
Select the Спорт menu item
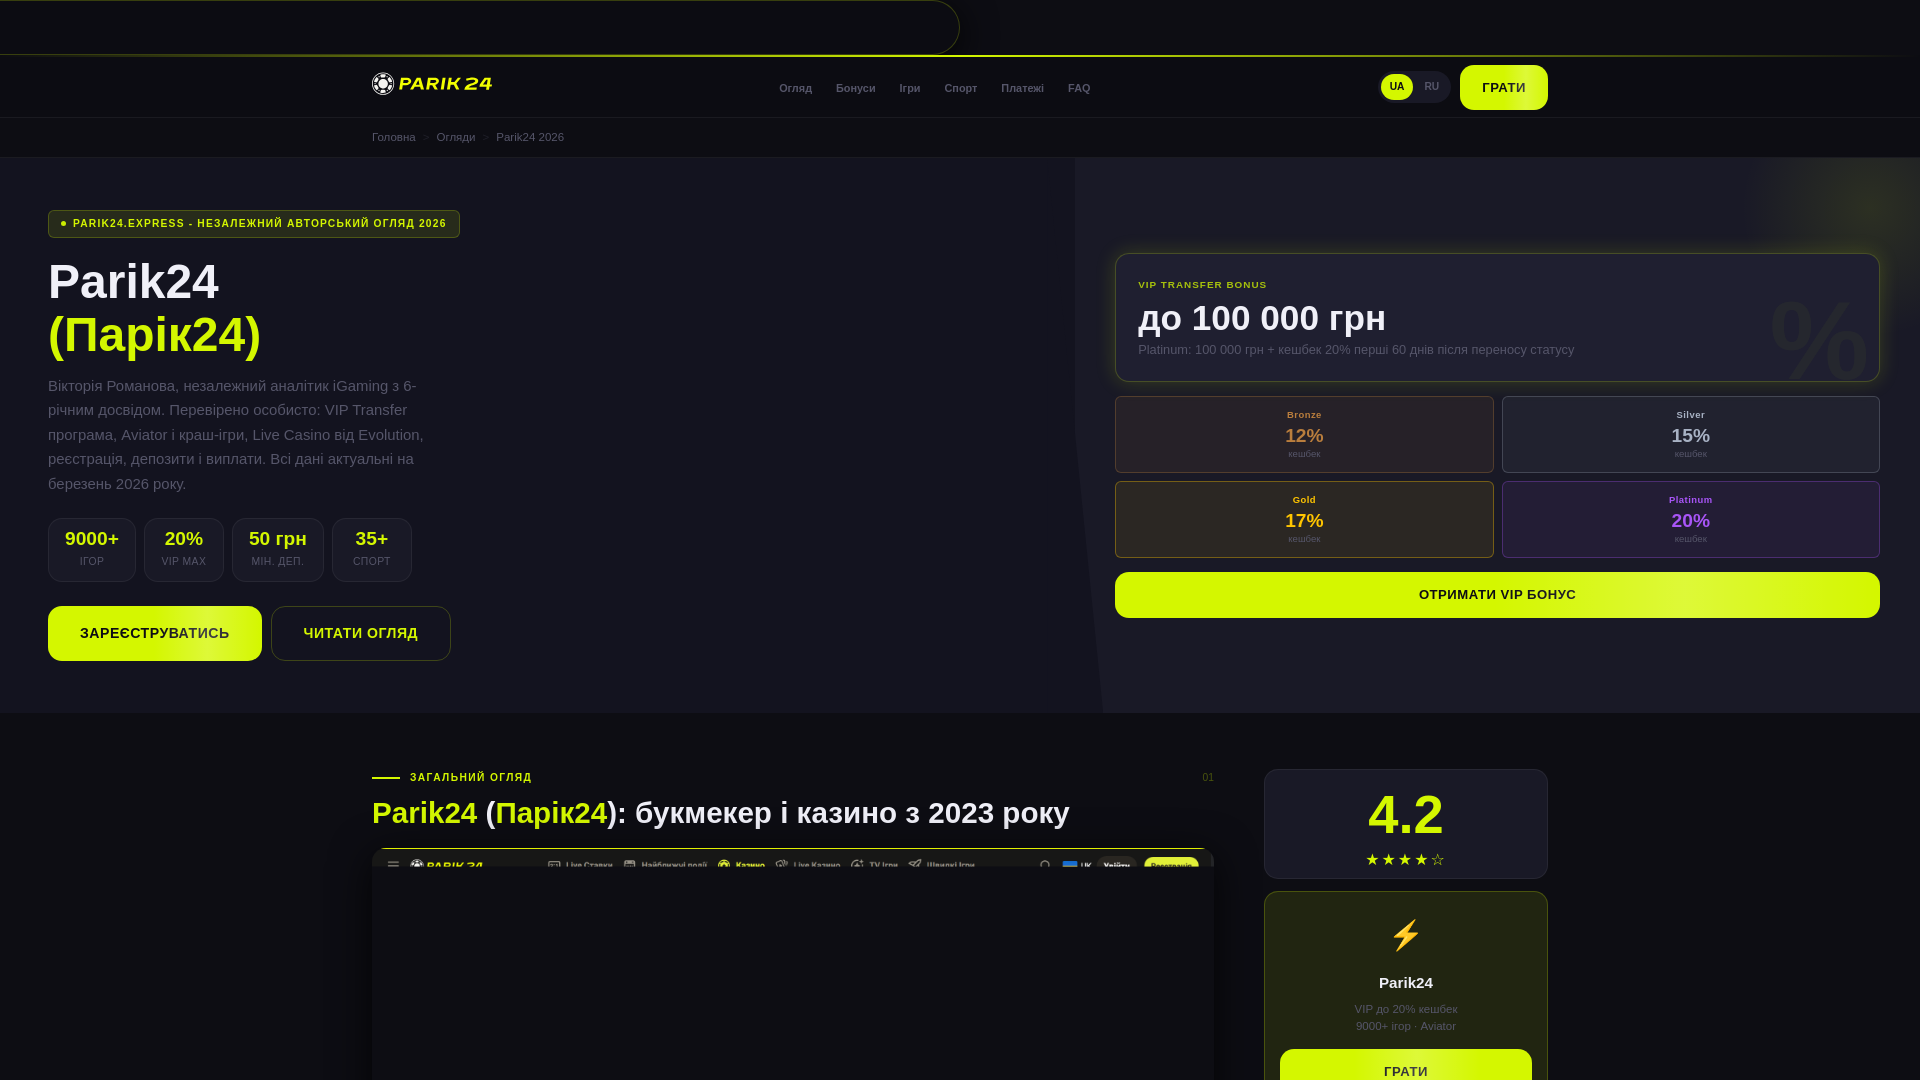(960, 88)
